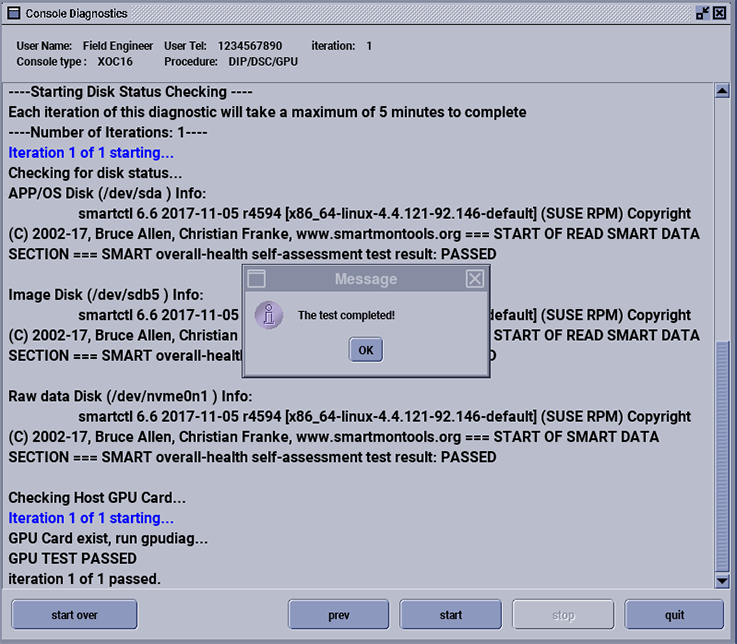Close the Console Diagnostics window

pyautogui.click(x=720, y=13)
